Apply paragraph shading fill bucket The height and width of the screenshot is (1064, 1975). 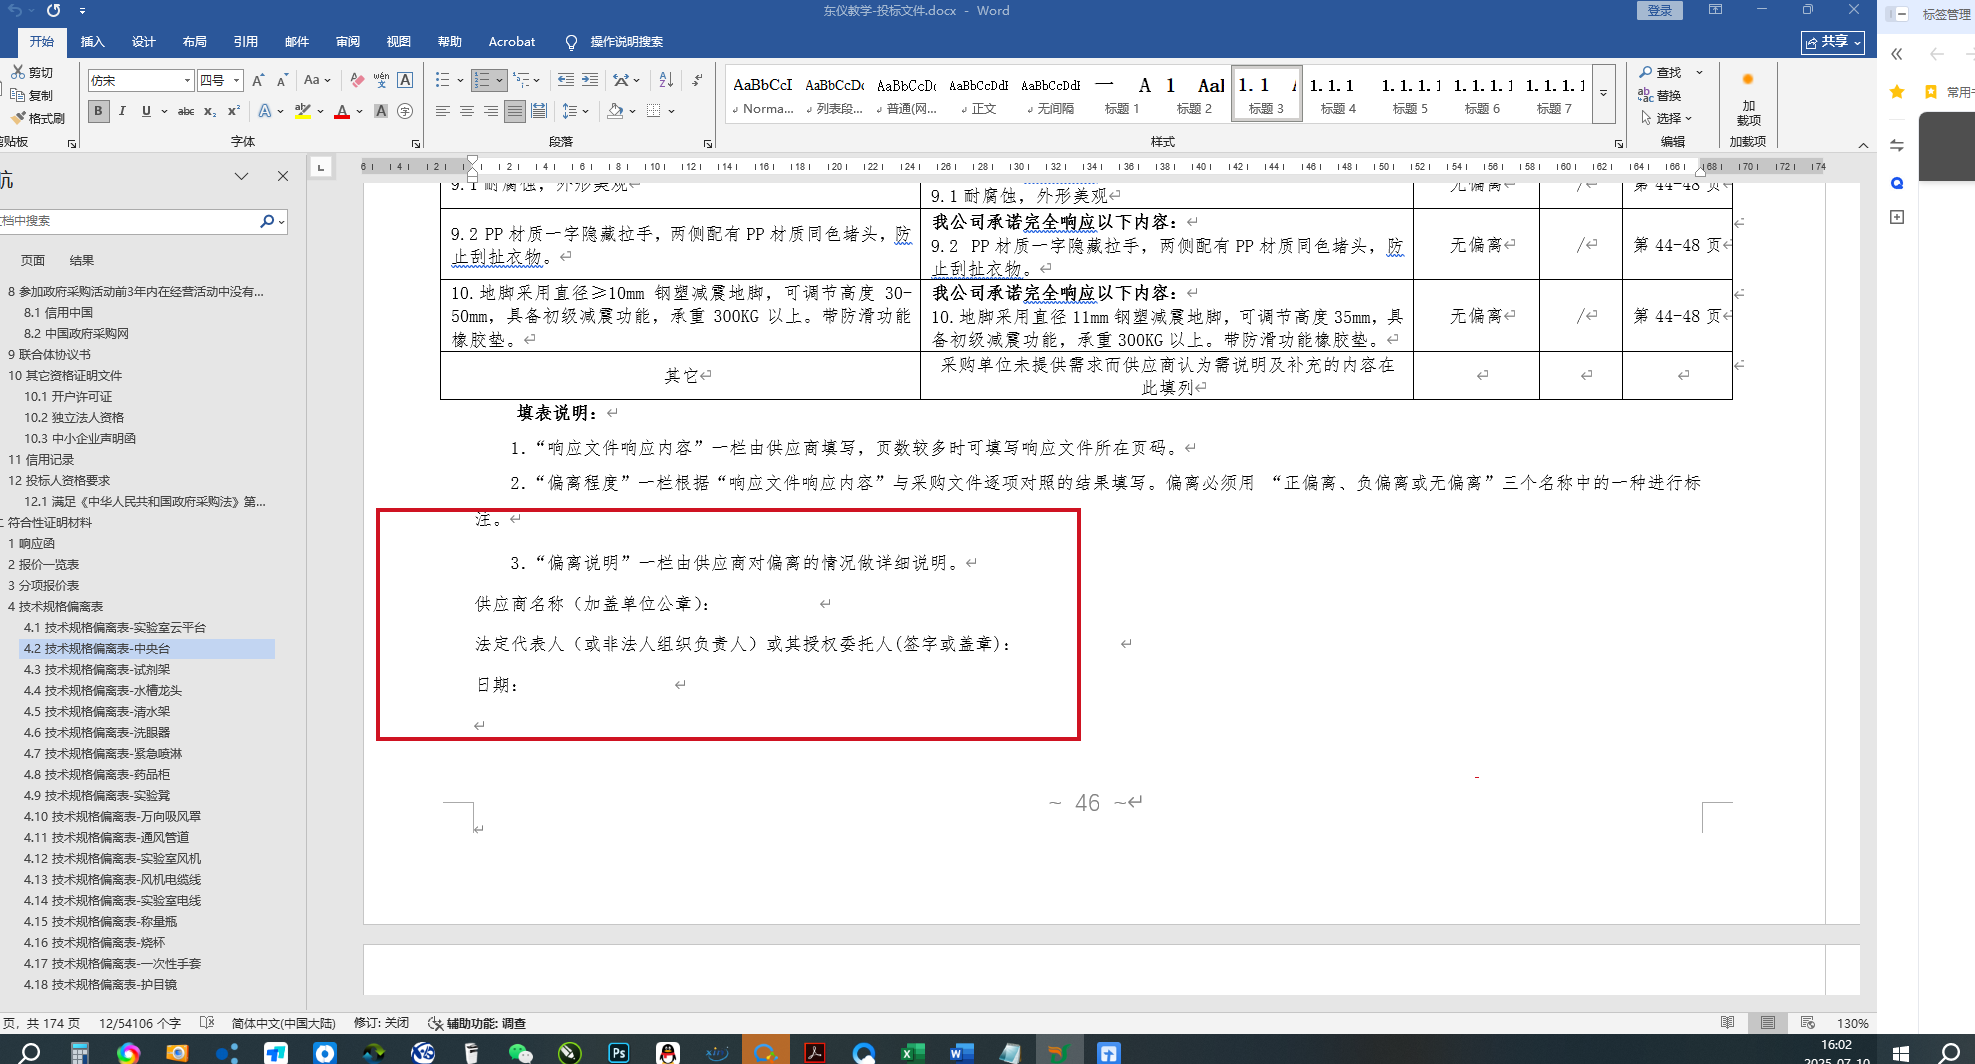coord(615,111)
